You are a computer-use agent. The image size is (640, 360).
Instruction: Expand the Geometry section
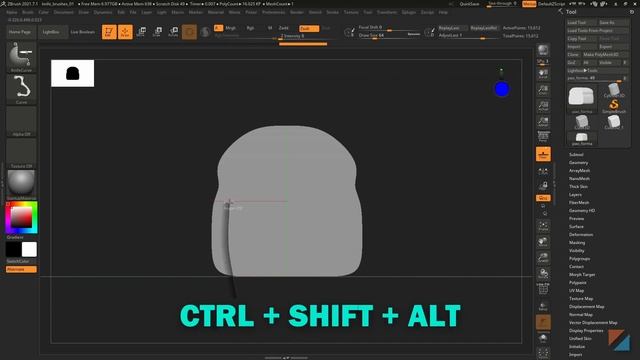[x=578, y=162]
